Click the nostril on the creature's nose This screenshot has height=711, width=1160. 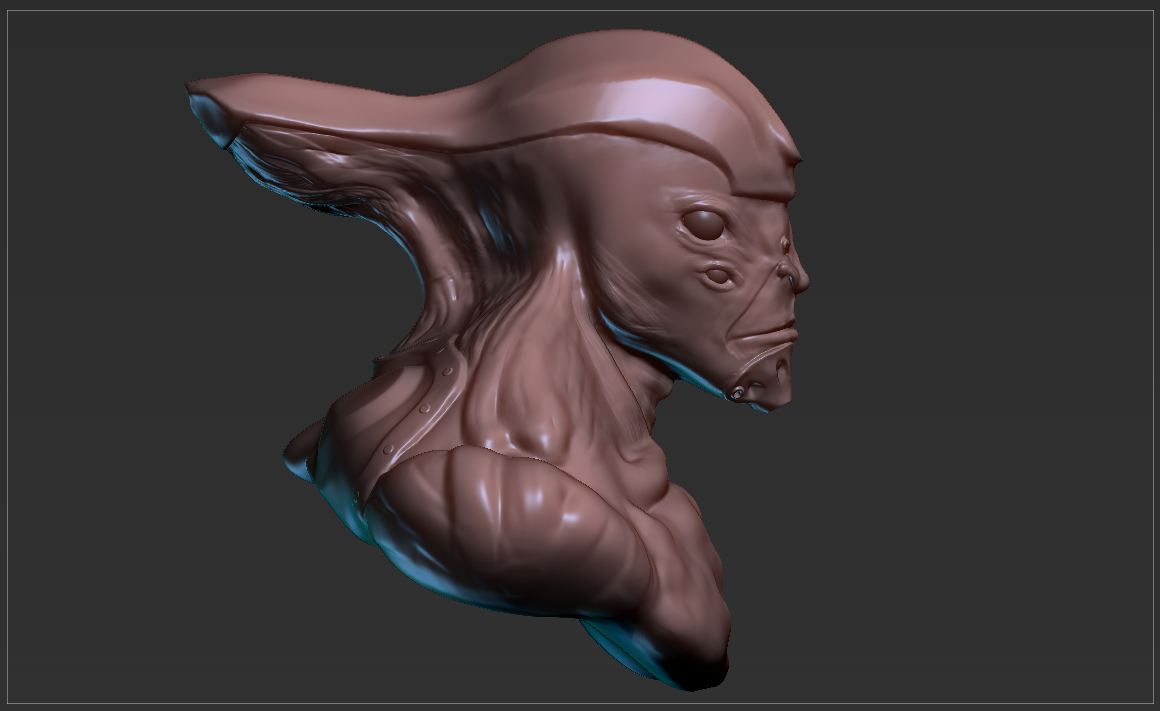click(789, 277)
